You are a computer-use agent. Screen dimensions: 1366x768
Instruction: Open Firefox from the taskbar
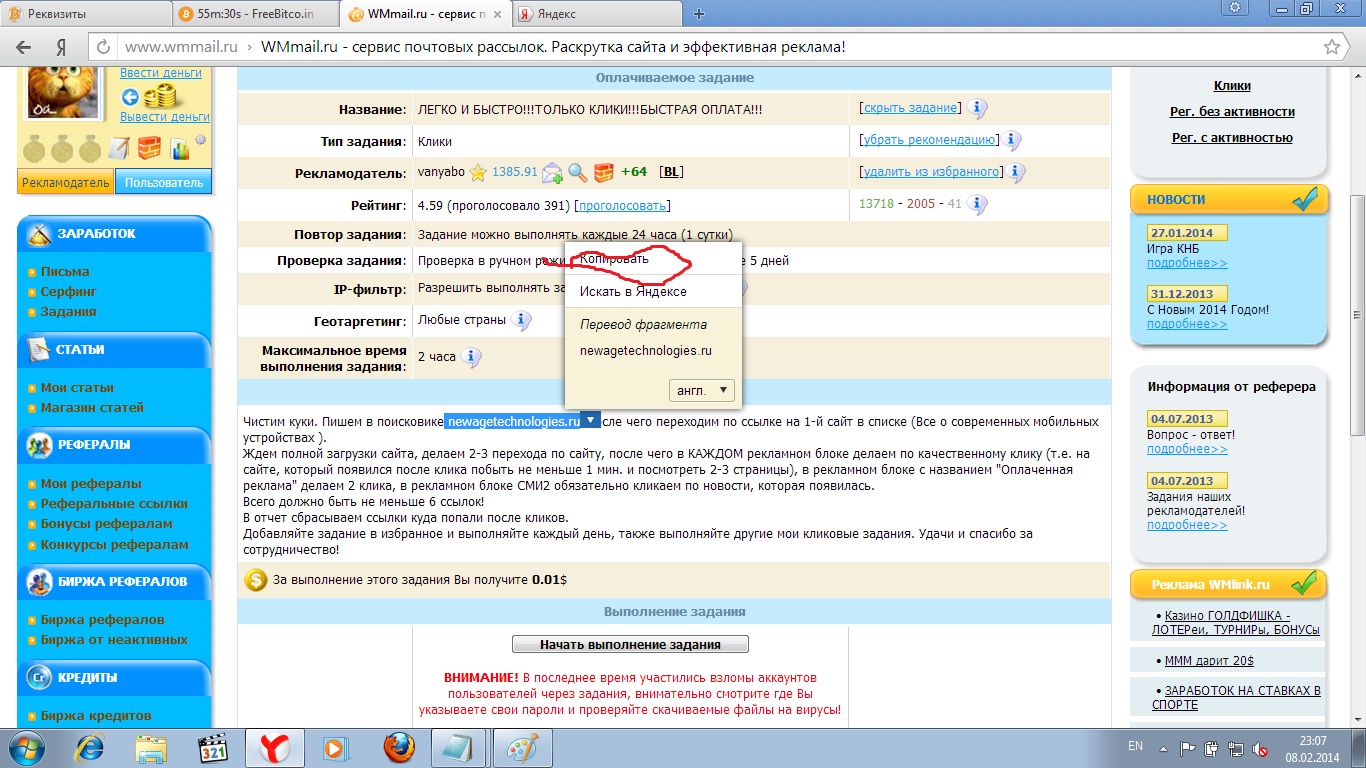(399, 747)
